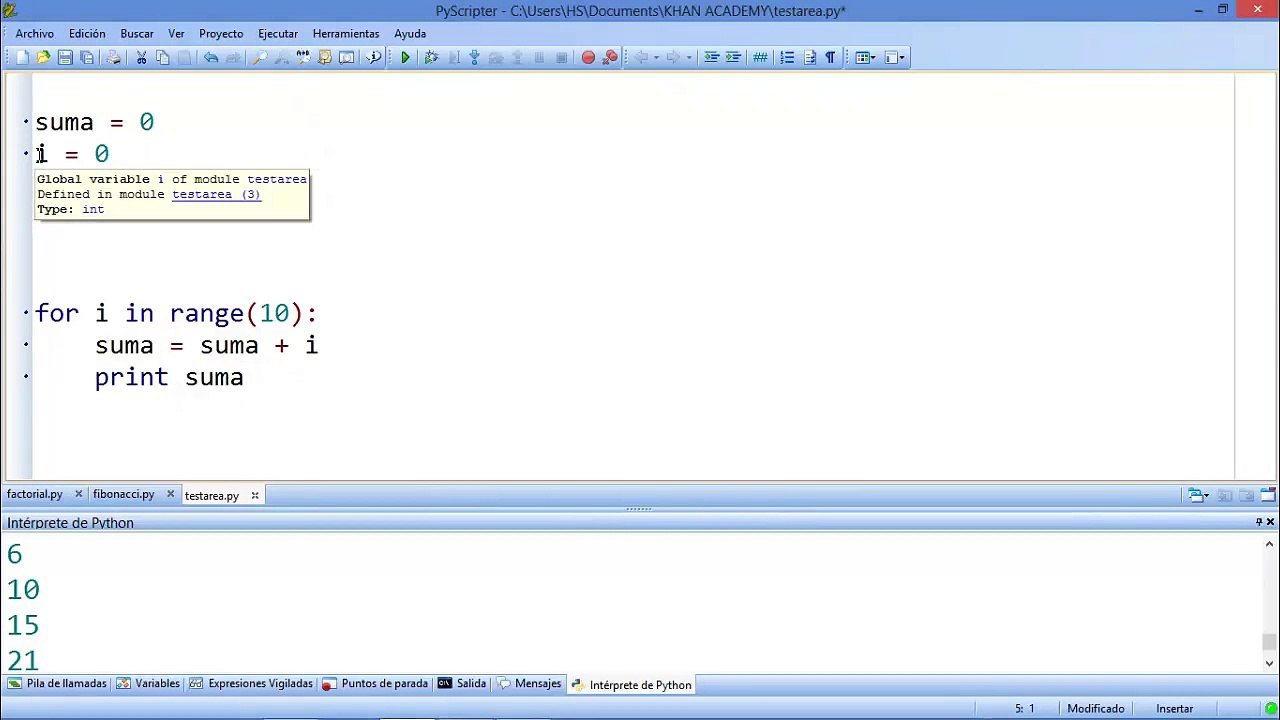Open the Herramientas menu

[346, 33]
